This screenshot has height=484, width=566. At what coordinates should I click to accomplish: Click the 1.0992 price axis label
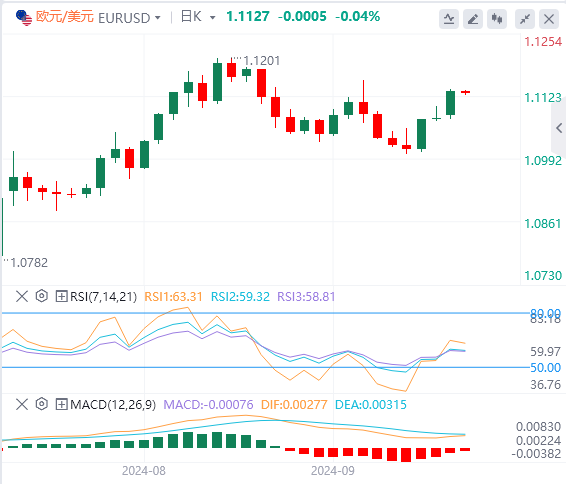click(x=543, y=161)
